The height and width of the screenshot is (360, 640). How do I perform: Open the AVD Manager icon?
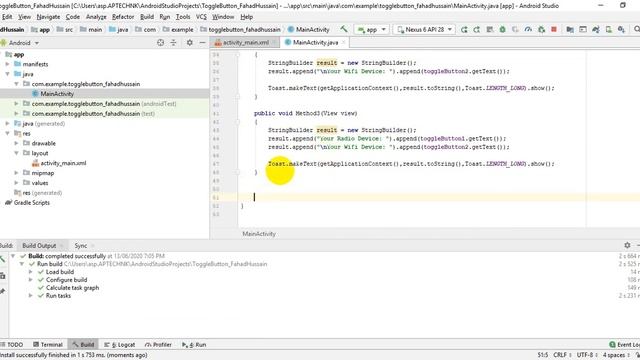point(609,29)
